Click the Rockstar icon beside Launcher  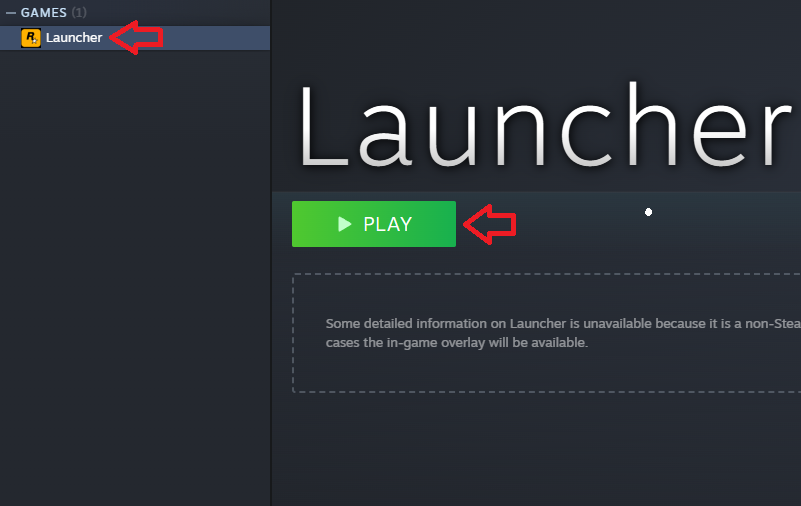31,38
